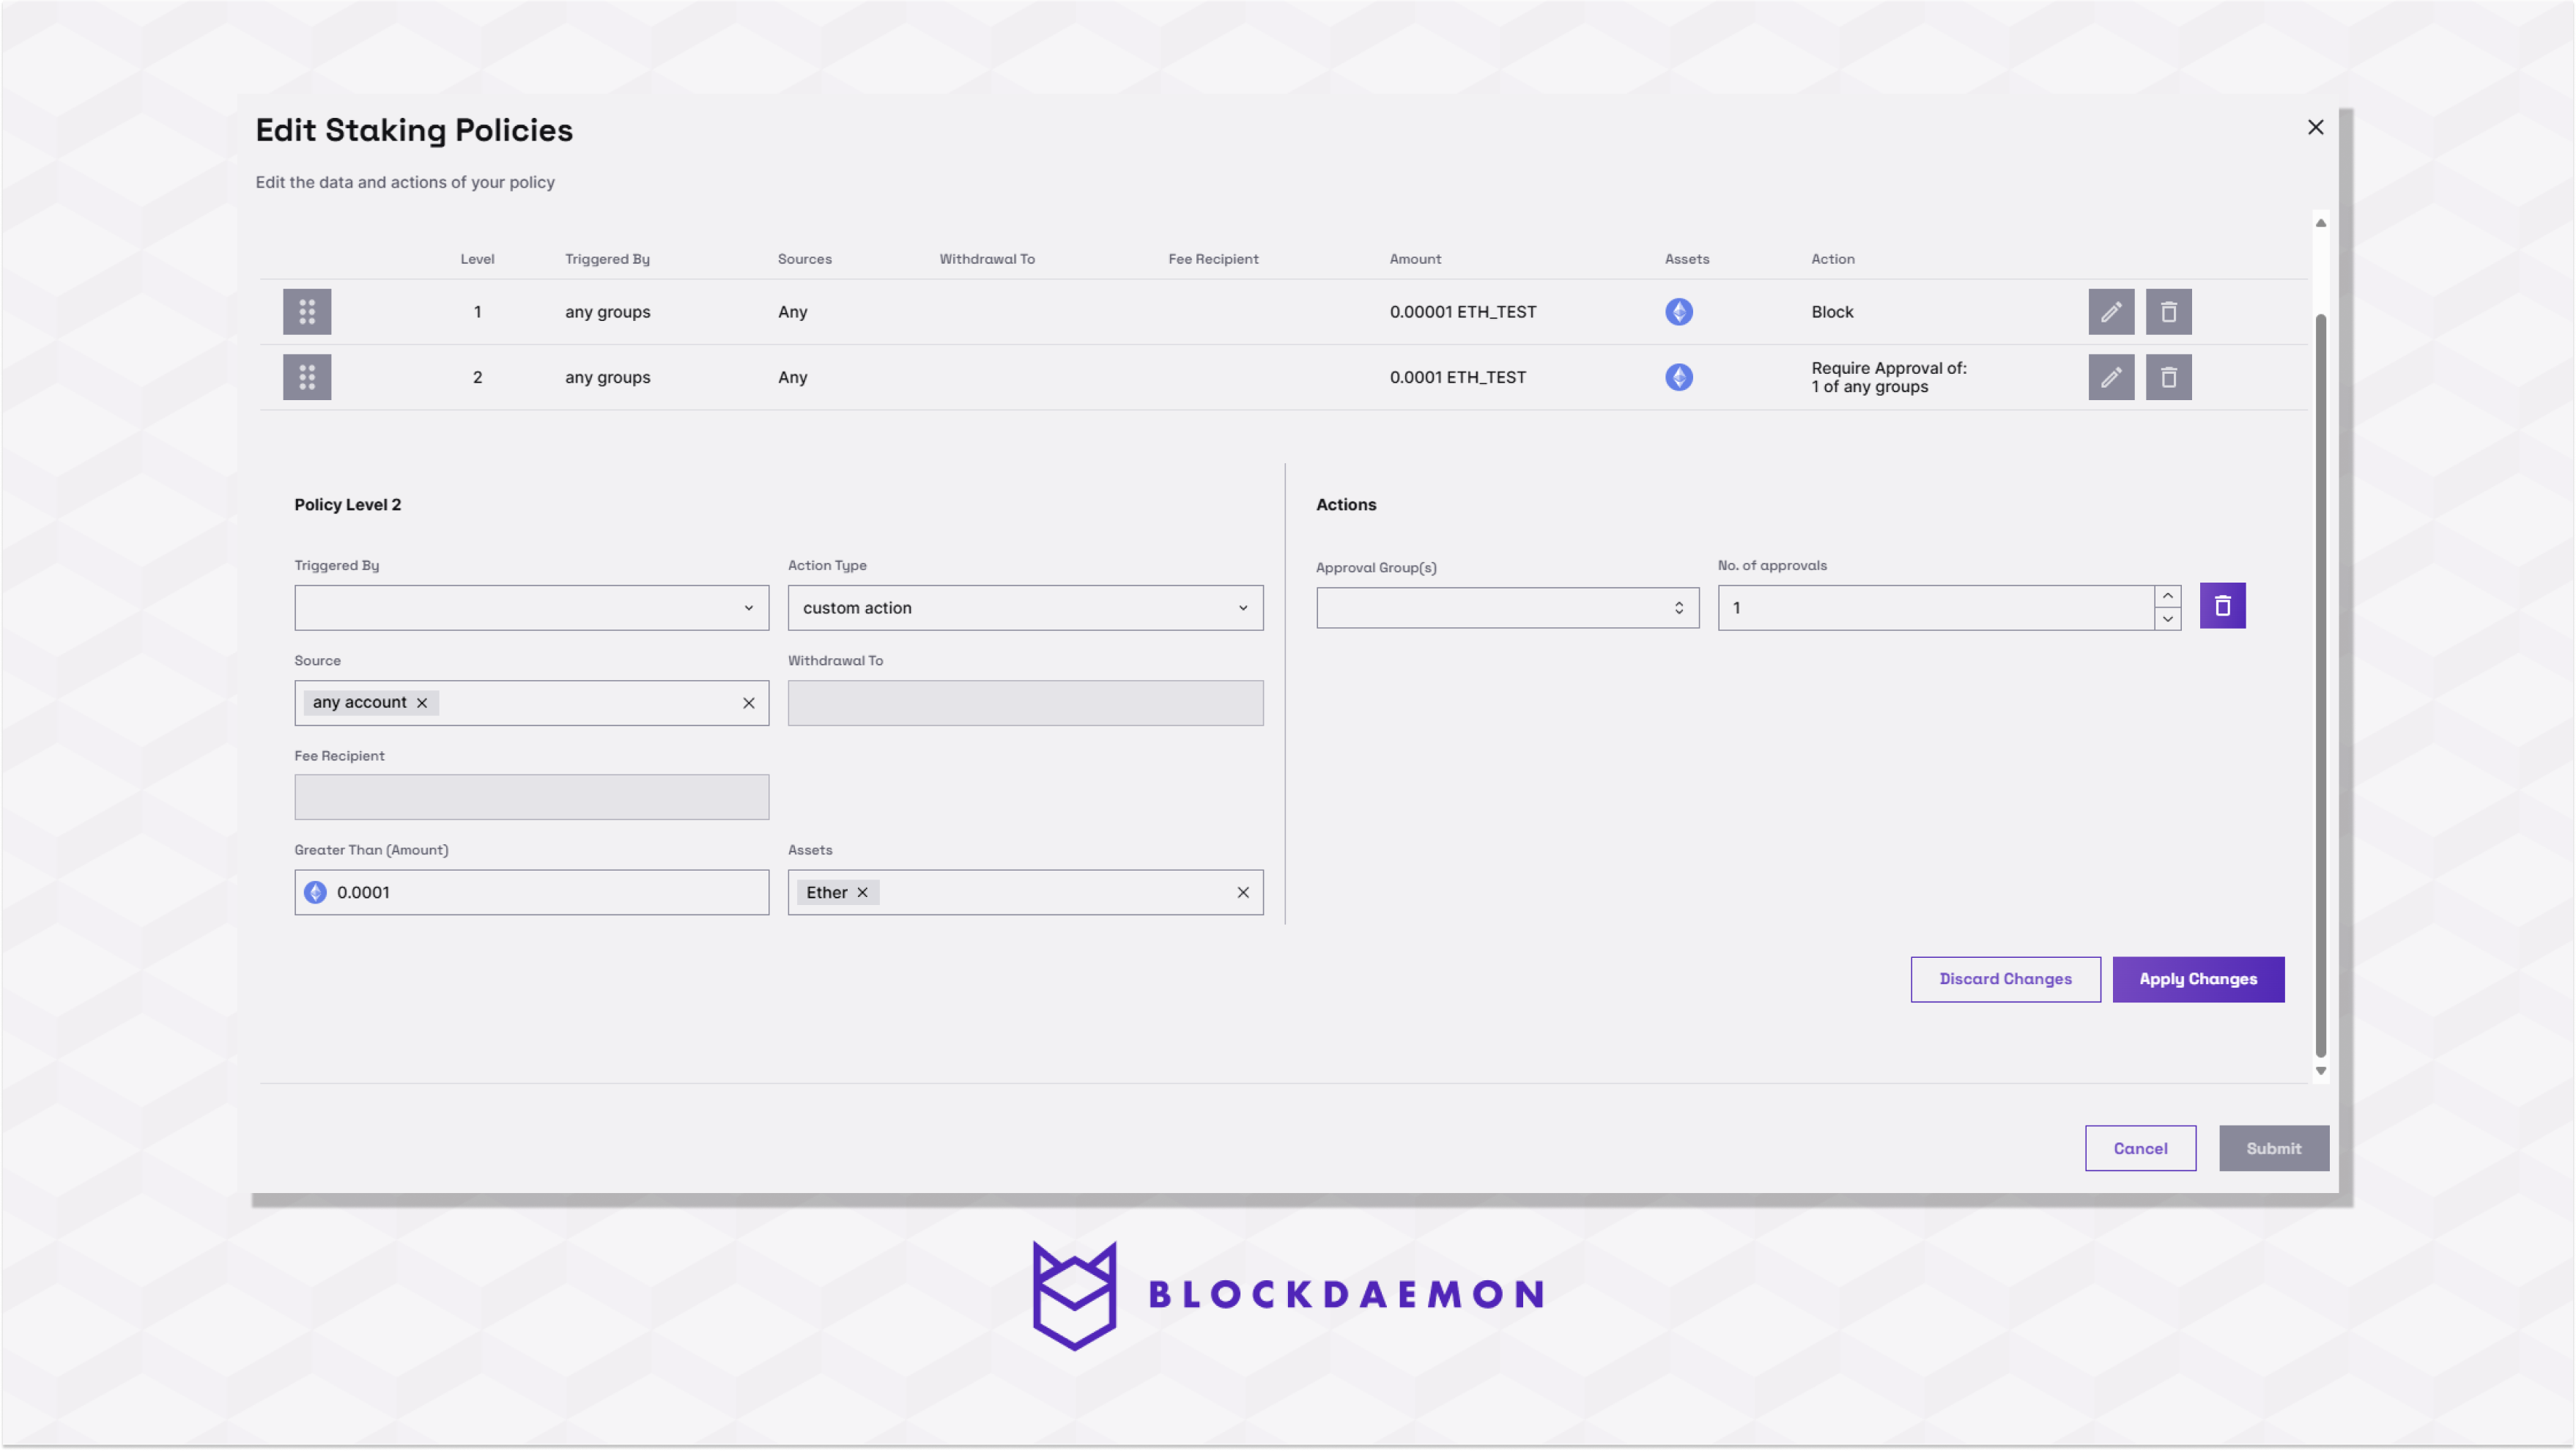Click pencil icon for level 2 policy
The image size is (2576, 1451).
[x=2110, y=377]
